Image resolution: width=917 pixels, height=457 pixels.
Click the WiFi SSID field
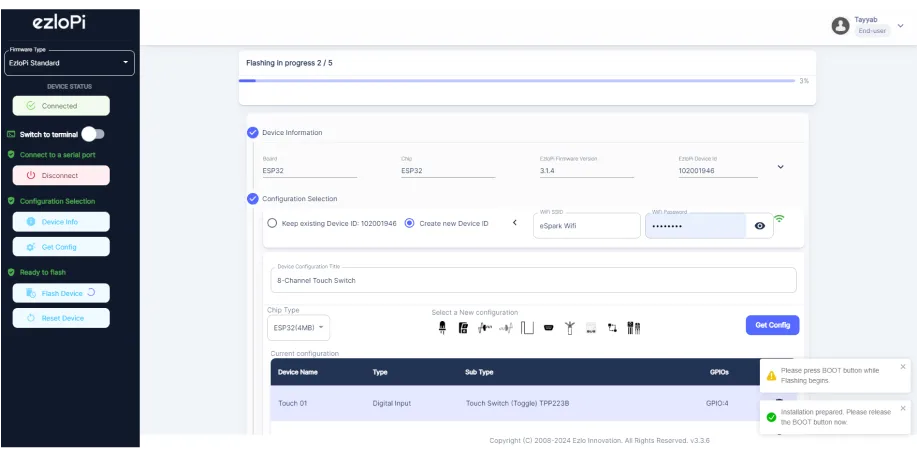[x=587, y=226]
